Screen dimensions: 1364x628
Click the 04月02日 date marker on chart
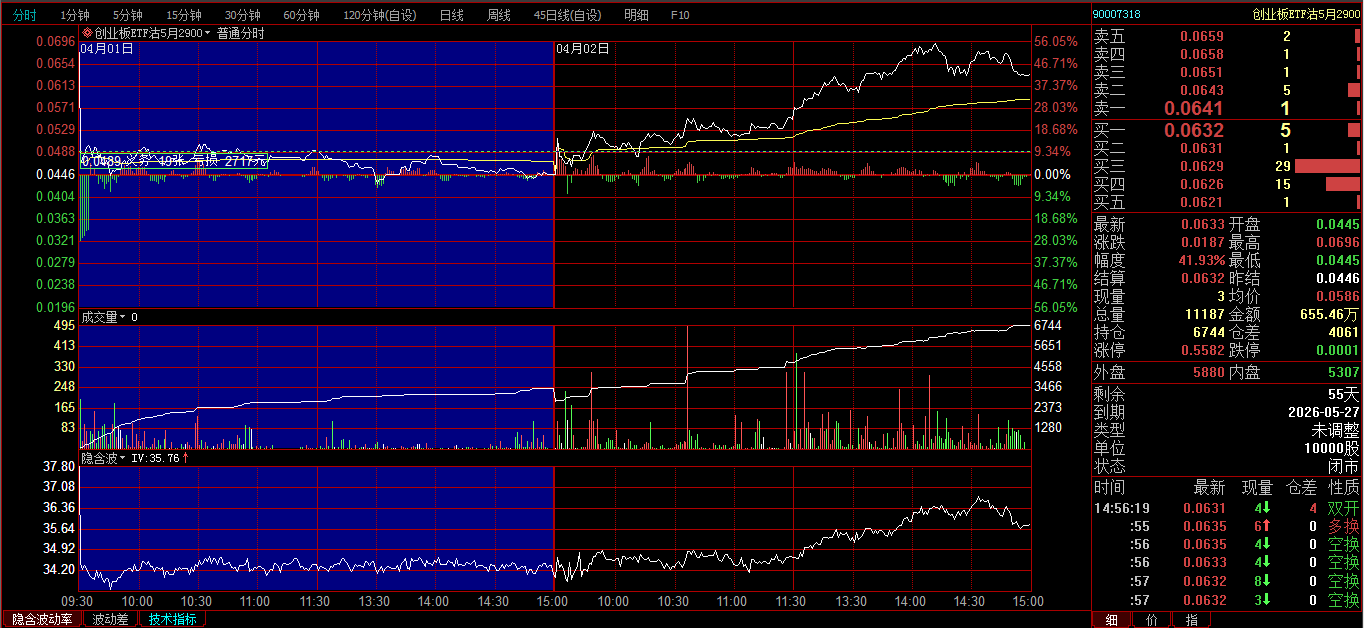[582, 48]
